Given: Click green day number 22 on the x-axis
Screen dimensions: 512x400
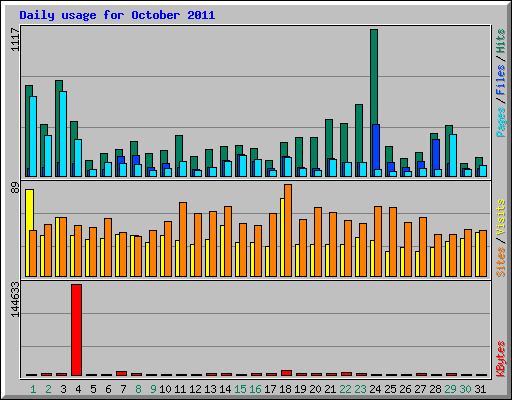Looking at the screenshot, I should coord(345,389).
